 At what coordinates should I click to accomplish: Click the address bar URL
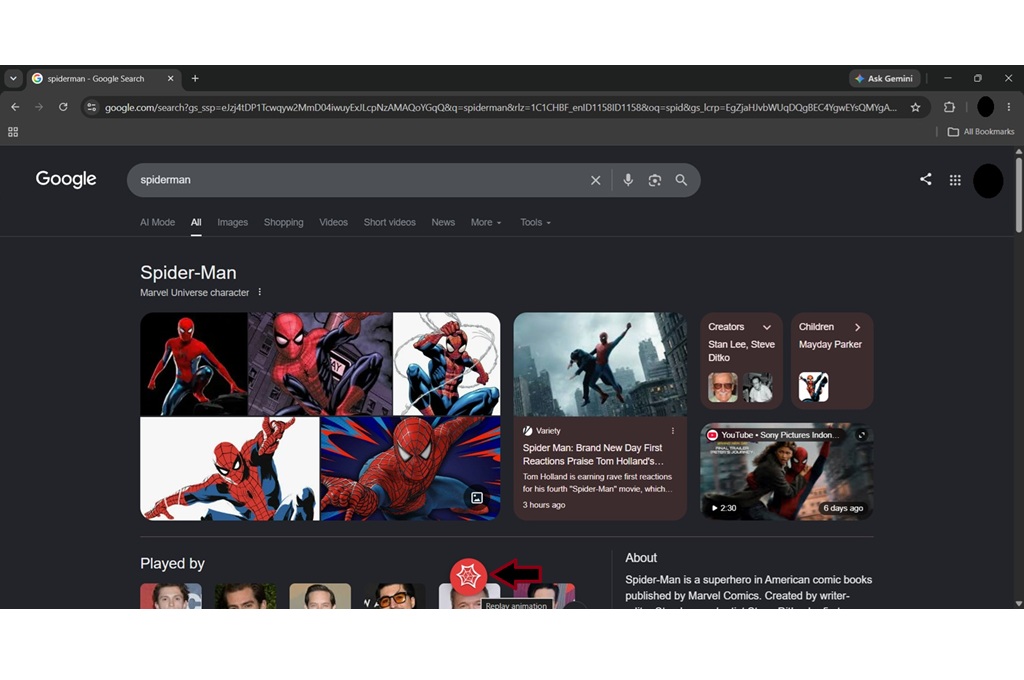point(500,107)
